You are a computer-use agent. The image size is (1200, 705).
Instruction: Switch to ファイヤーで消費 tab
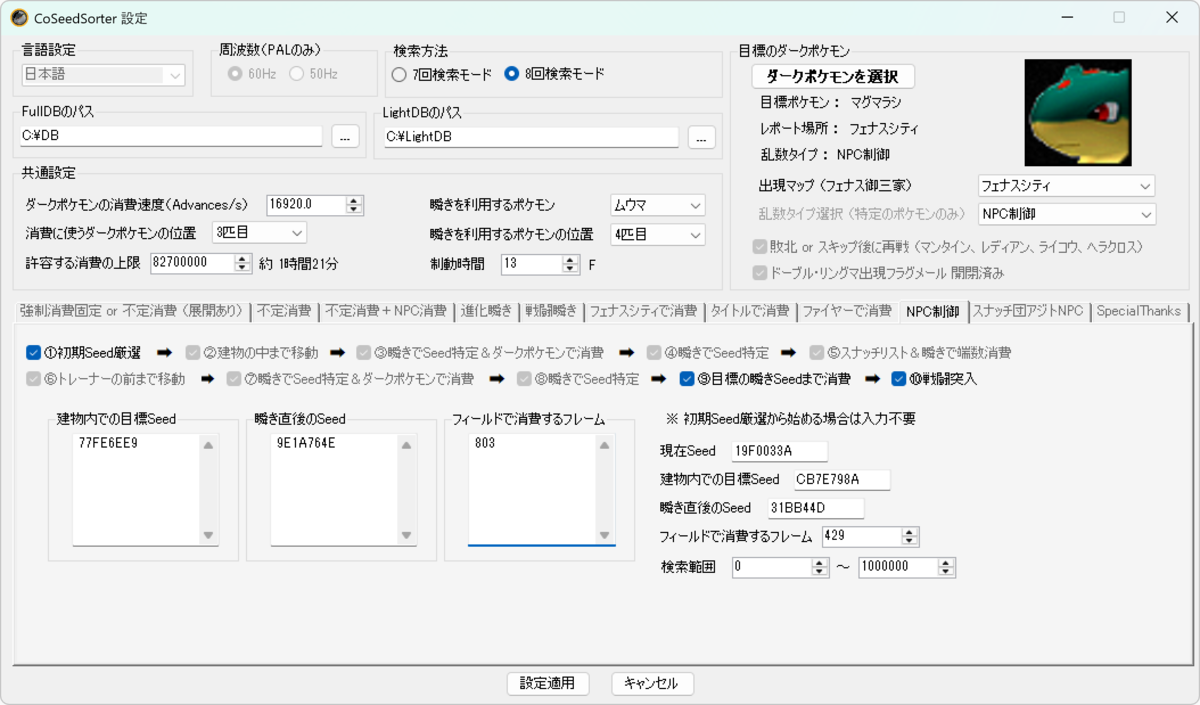(847, 311)
